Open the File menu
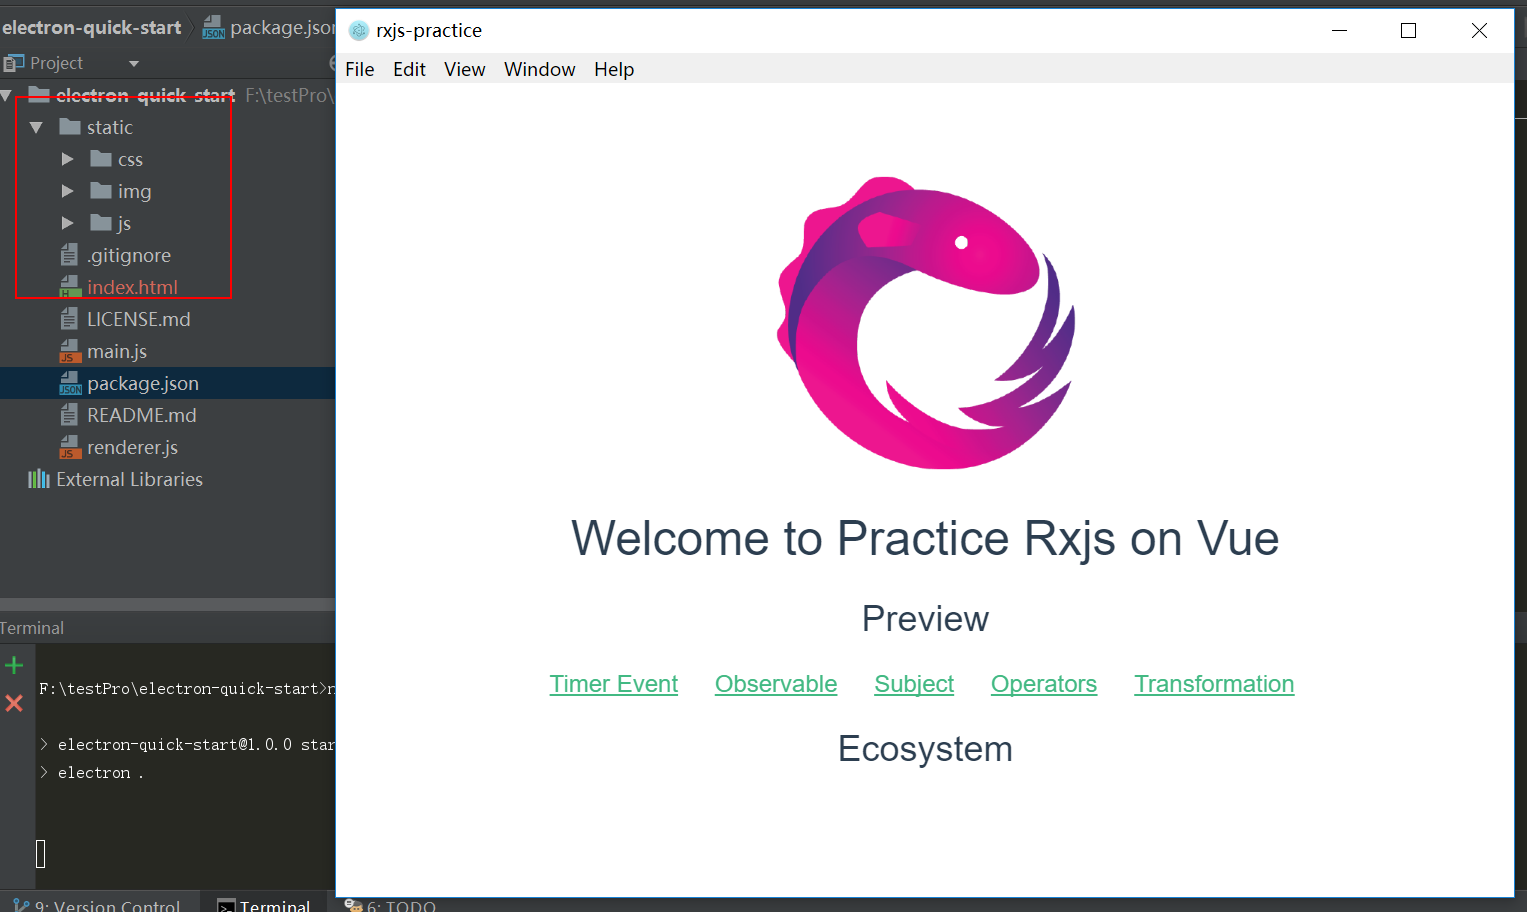The height and width of the screenshot is (912, 1527). (360, 69)
